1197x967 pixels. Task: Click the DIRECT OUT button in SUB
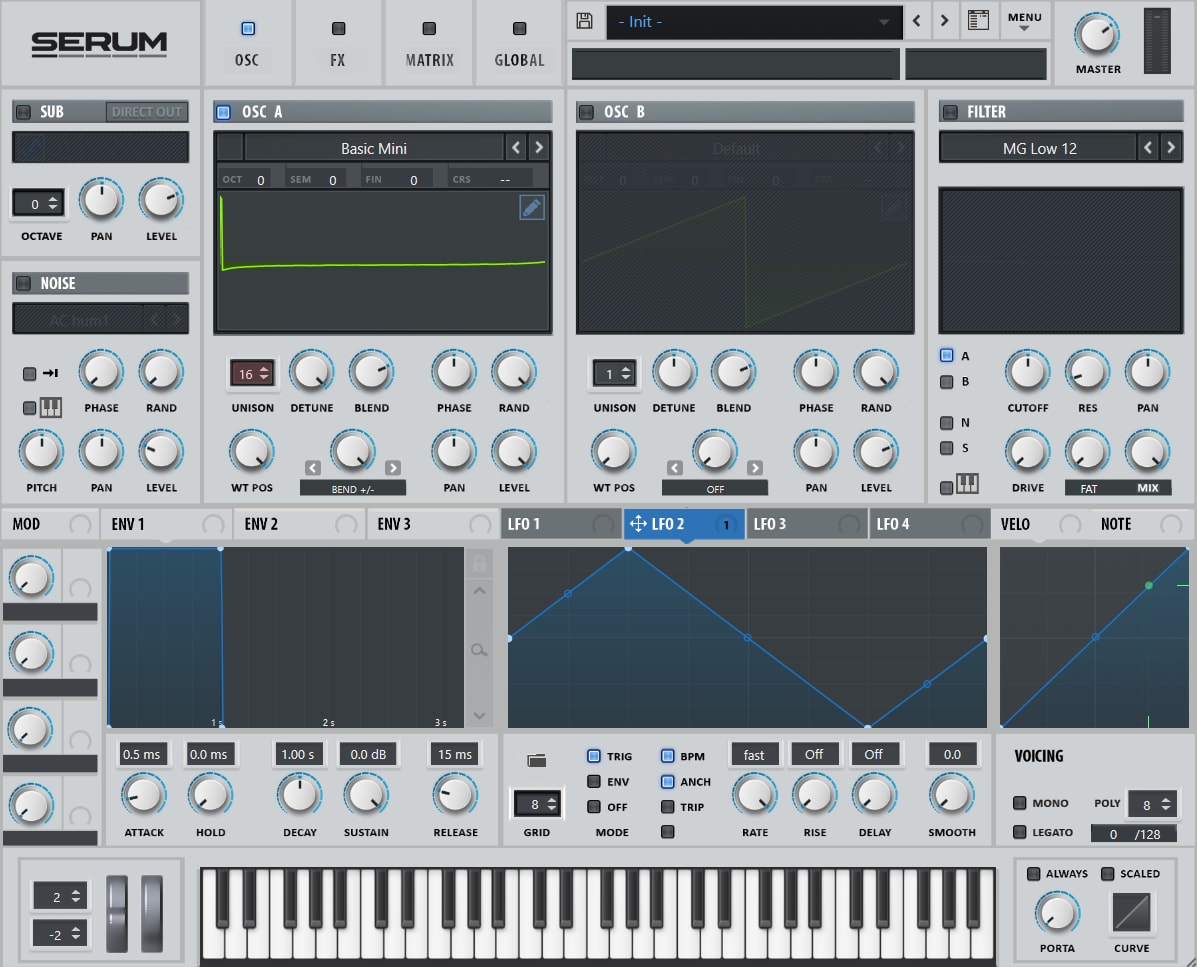147,112
